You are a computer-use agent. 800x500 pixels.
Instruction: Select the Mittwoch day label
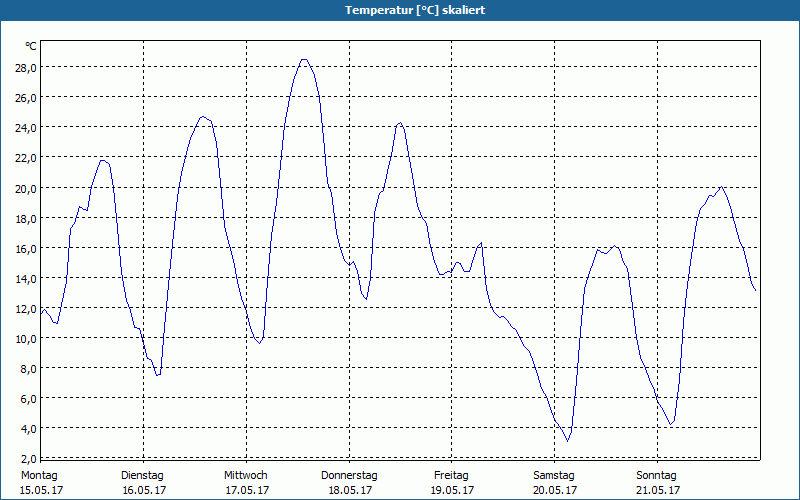click(246, 476)
